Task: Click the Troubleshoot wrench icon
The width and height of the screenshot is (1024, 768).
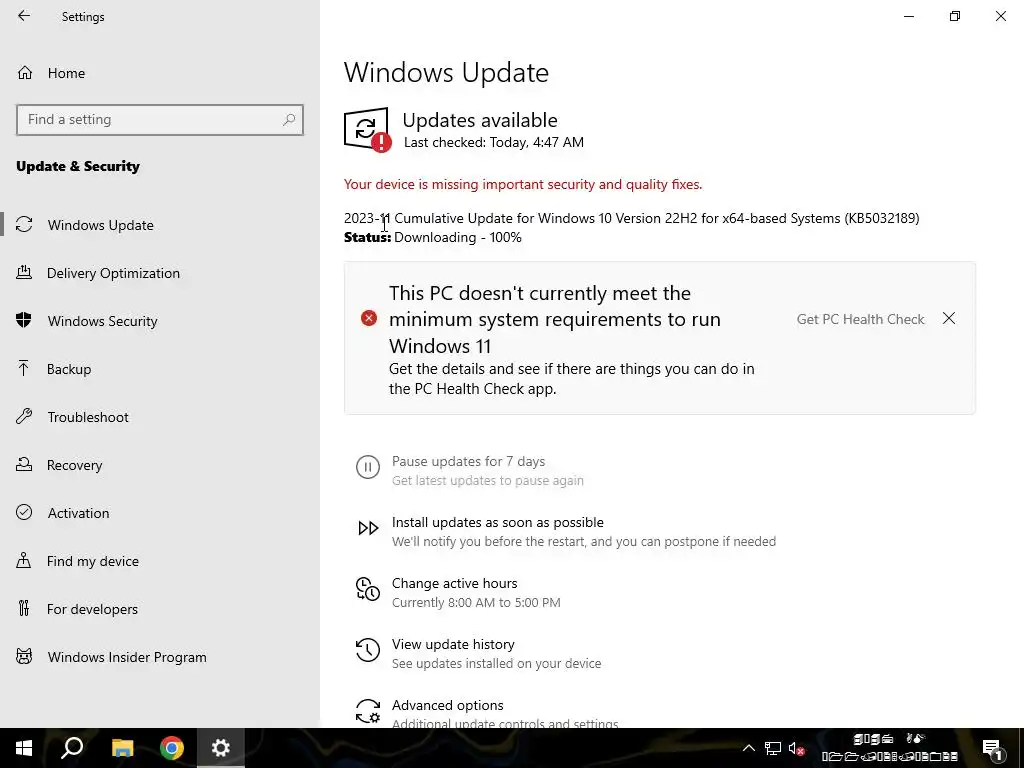Action: (x=24, y=416)
